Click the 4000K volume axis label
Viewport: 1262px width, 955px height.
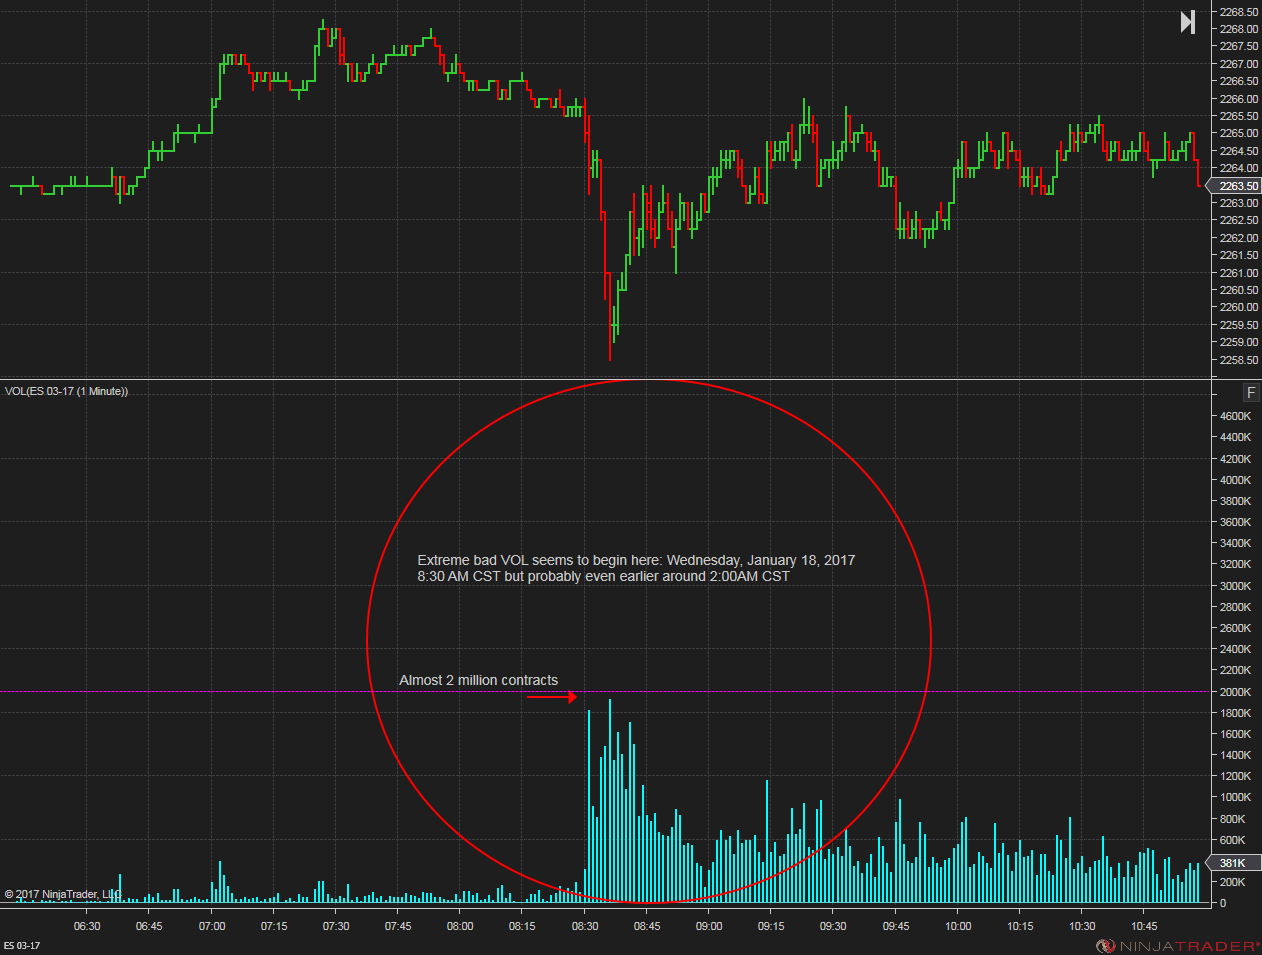(1235, 480)
